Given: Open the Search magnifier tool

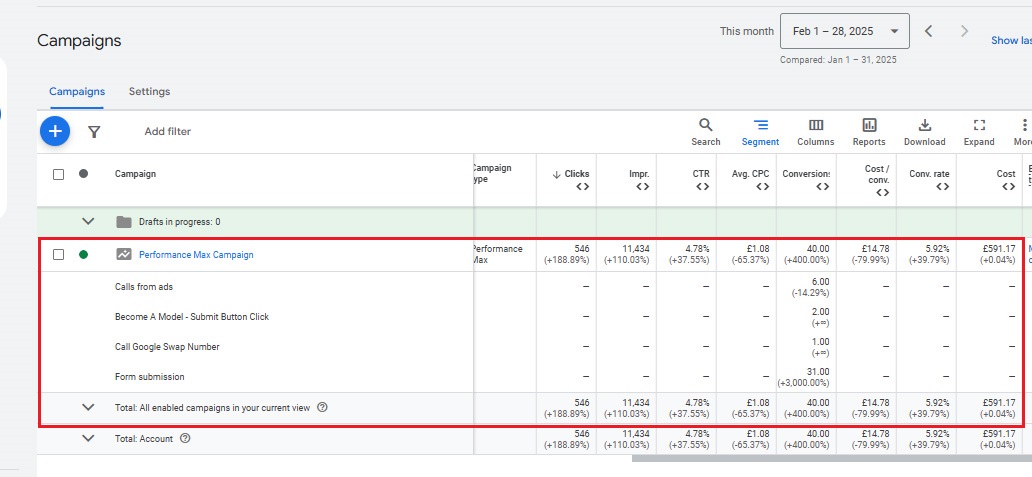Looking at the screenshot, I should pyautogui.click(x=705, y=125).
